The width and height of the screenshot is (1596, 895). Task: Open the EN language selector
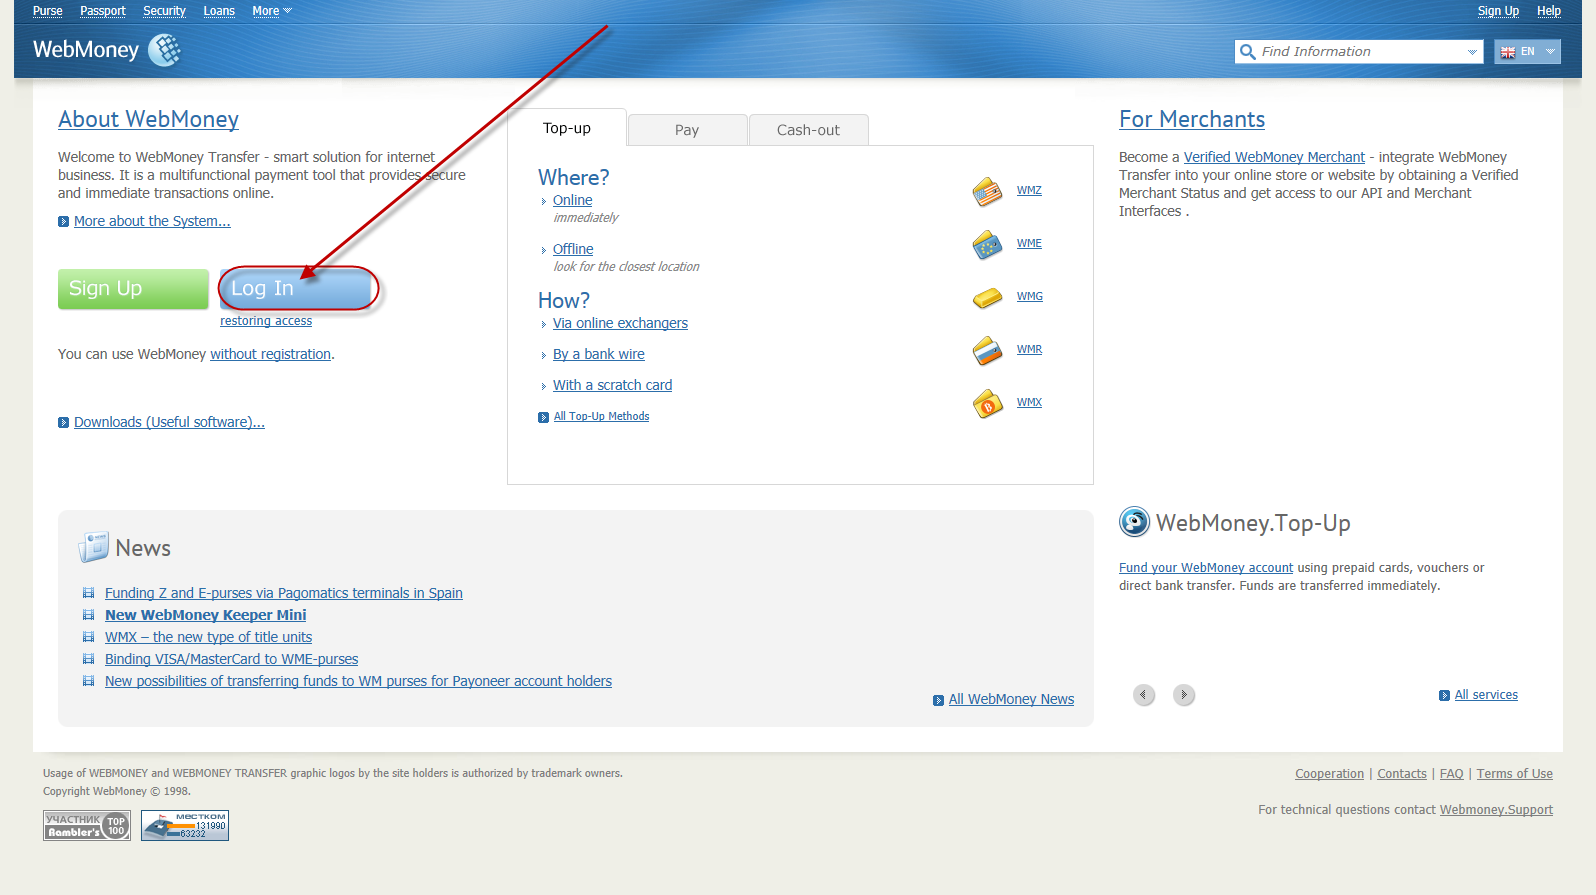(1528, 52)
